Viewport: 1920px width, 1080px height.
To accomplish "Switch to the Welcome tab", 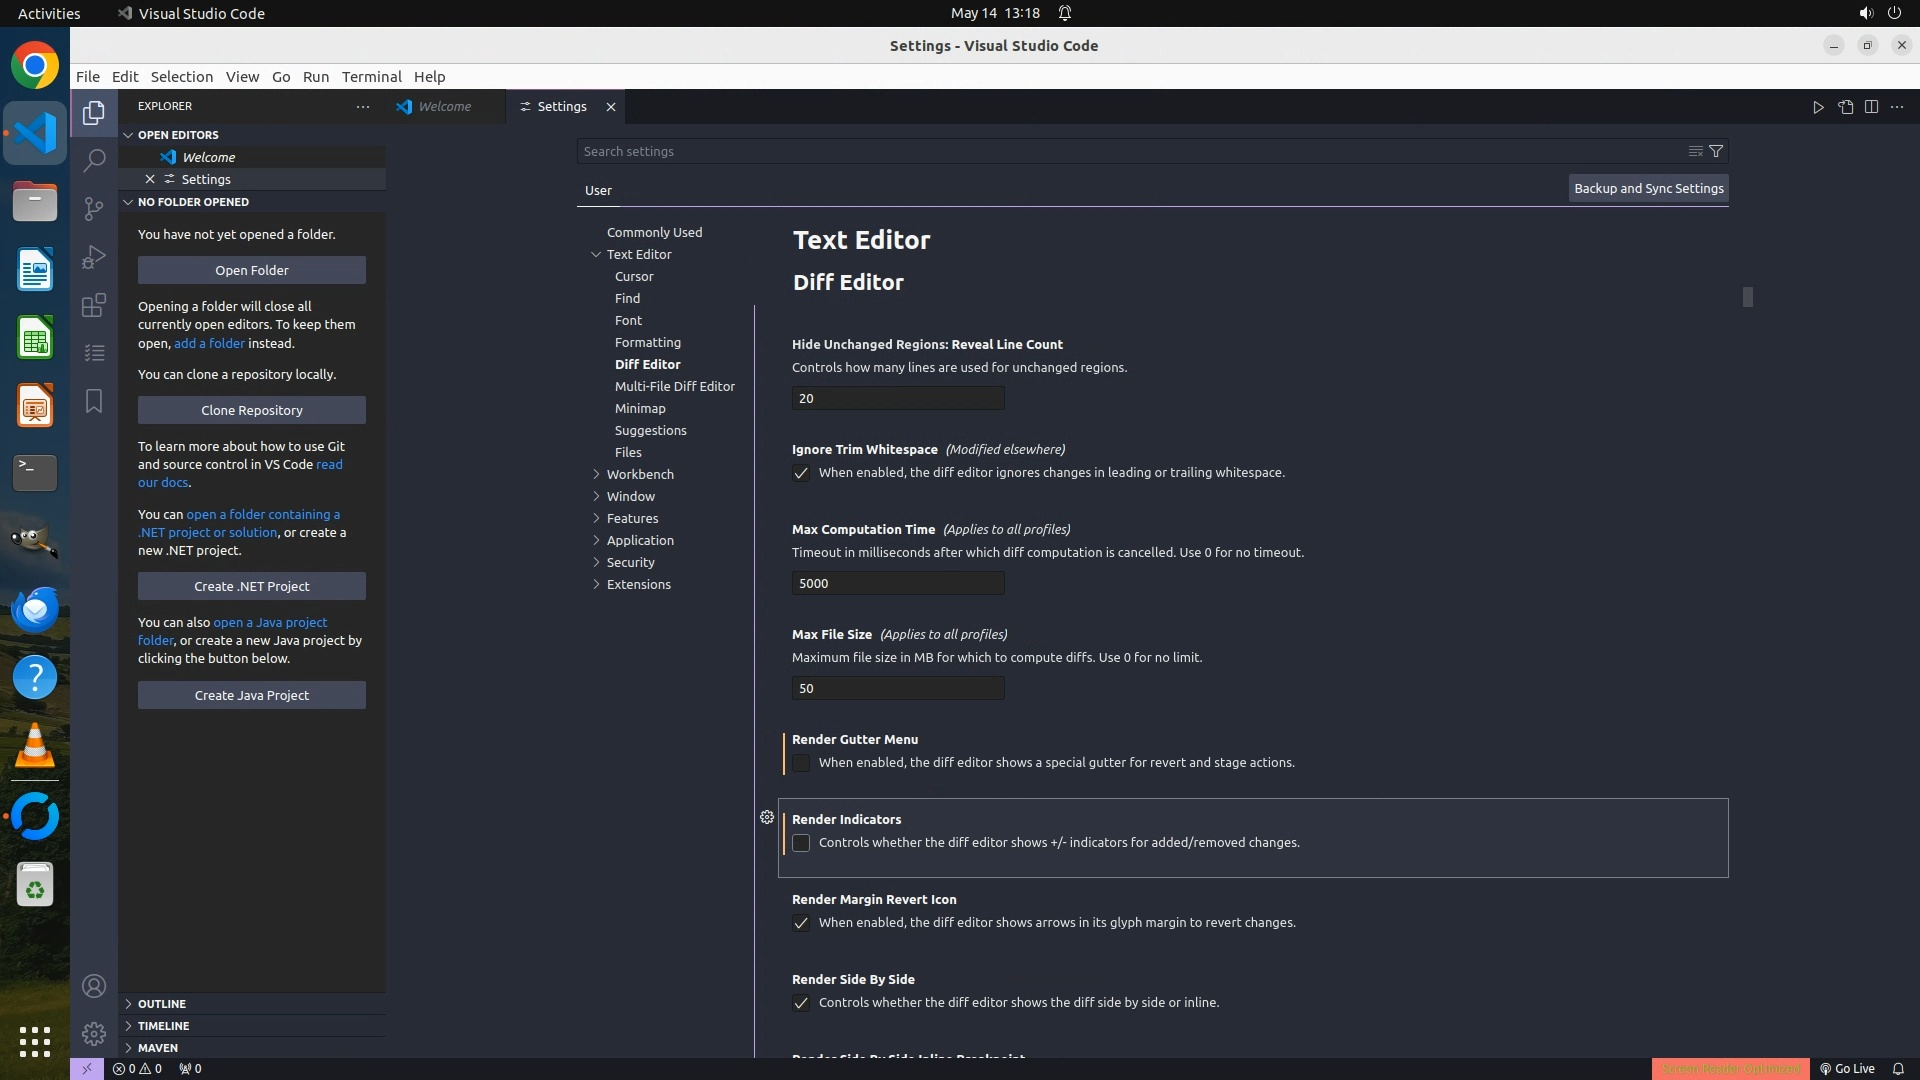I will coord(444,107).
